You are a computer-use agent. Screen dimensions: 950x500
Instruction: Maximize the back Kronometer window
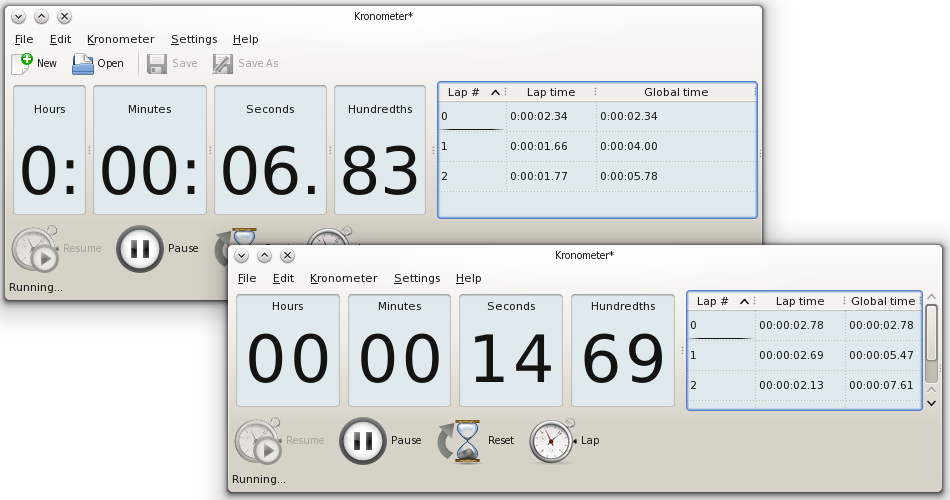click(41, 17)
